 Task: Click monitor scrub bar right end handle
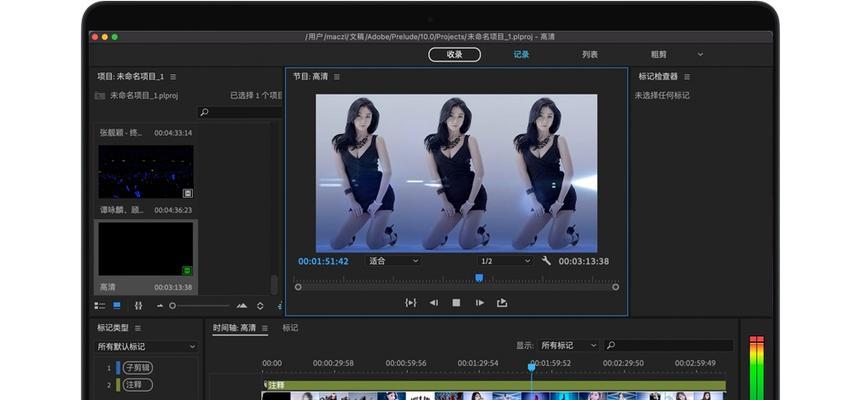click(x=616, y=287)
